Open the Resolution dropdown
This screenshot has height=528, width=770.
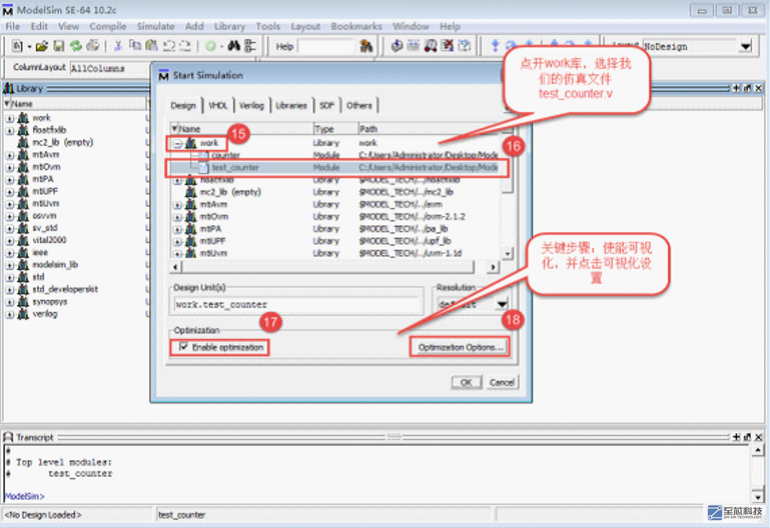501,305
